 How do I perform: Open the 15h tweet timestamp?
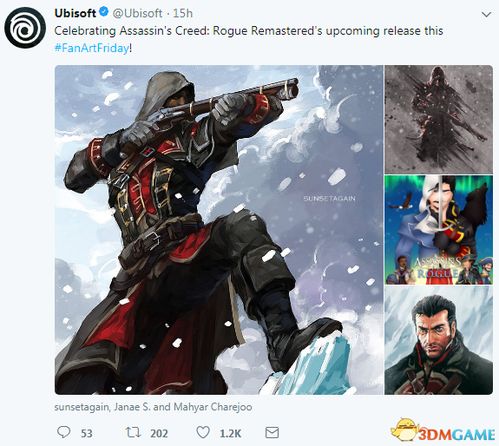[x=183, y=13]
